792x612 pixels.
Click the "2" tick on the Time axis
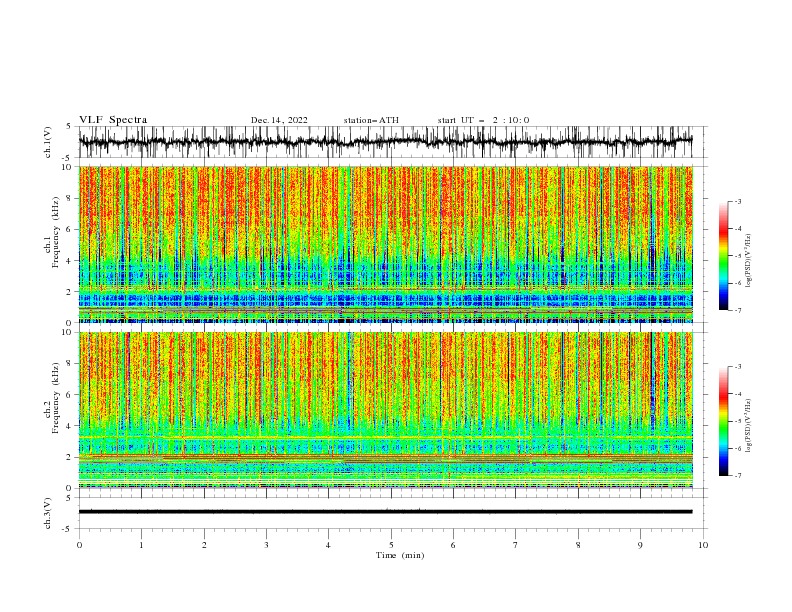click(204, 545)
